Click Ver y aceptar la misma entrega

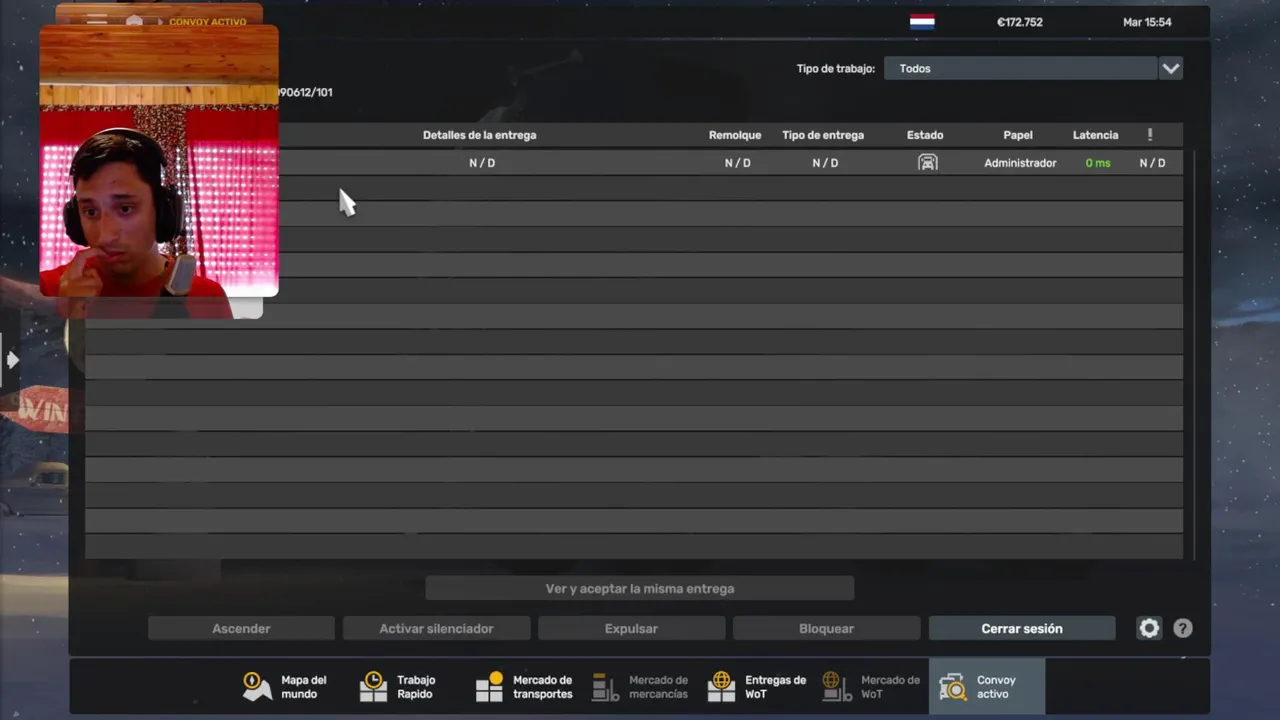click(x=640, y=588)
